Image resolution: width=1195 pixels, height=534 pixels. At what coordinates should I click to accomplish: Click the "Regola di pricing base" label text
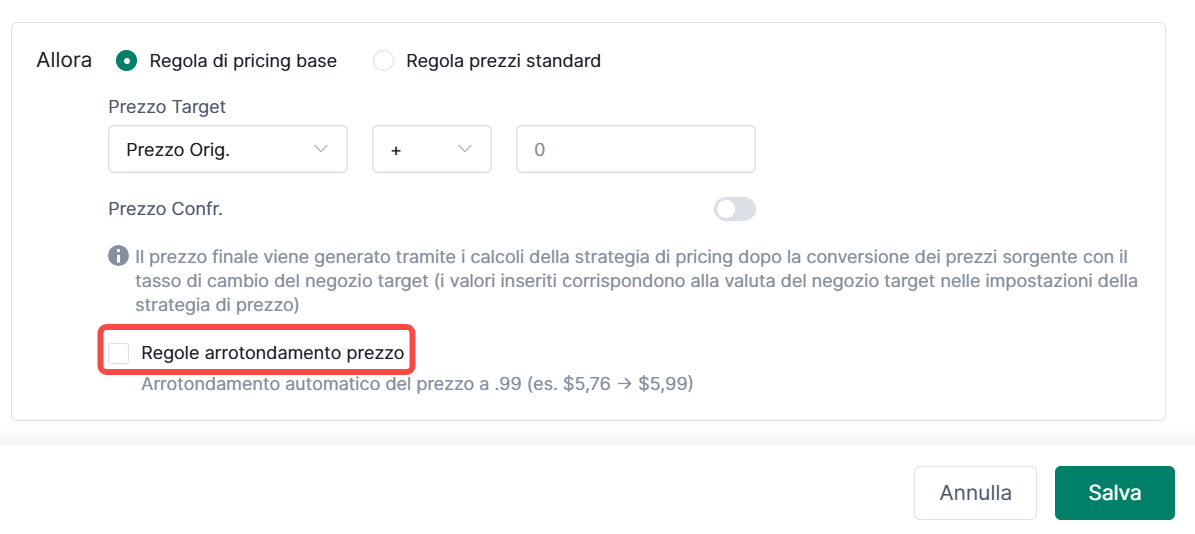coord(243,61)
